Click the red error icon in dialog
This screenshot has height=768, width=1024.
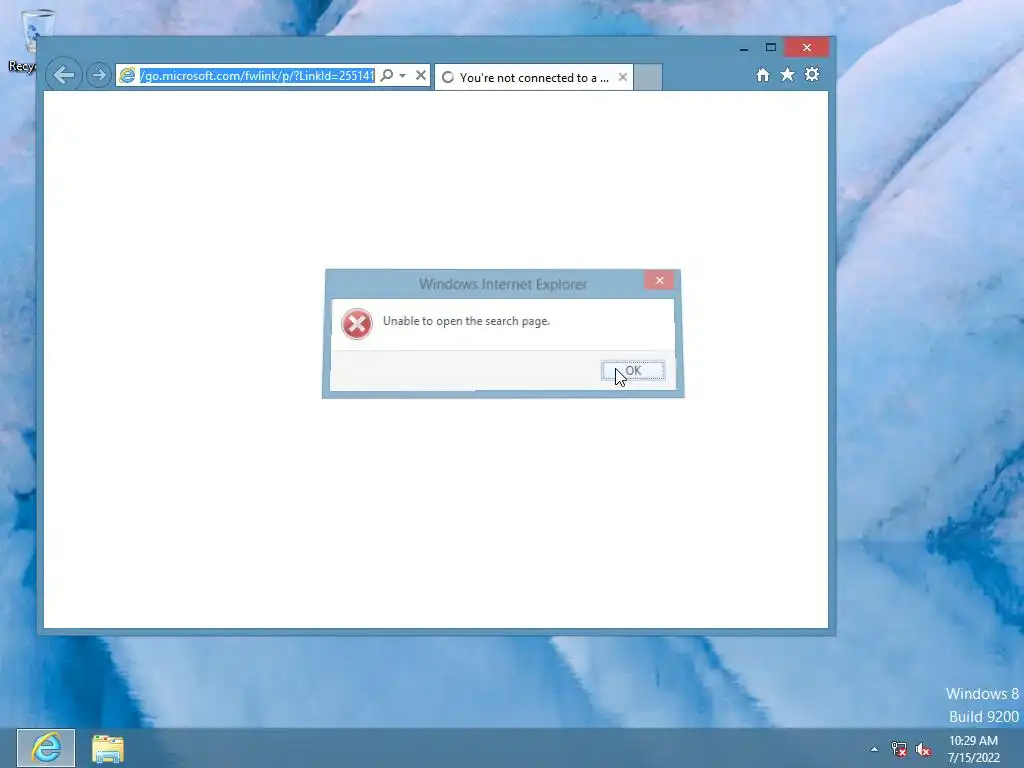coord(357,323)
